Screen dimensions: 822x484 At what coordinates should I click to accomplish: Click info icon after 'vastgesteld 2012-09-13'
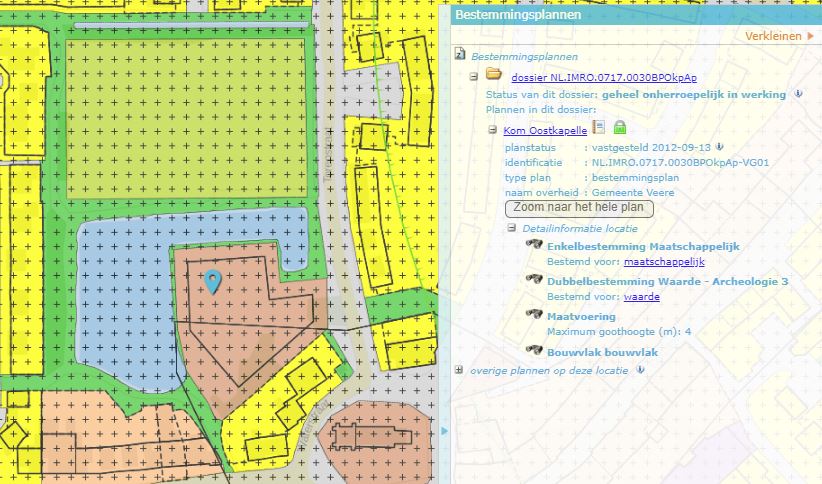point(720,147)
